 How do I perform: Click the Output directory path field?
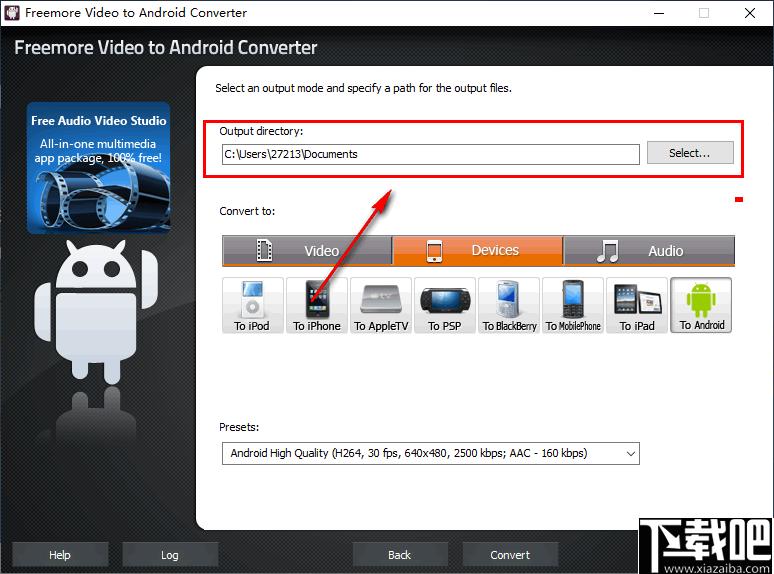click(430, 154)
